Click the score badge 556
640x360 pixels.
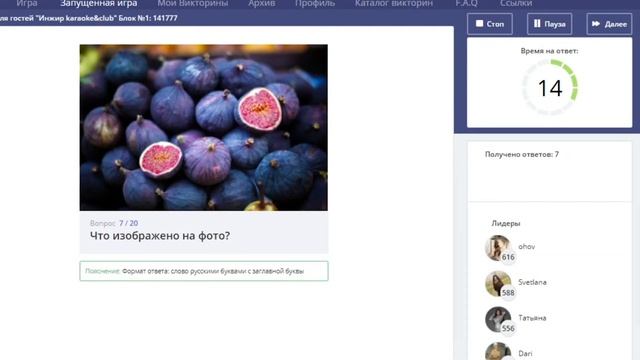(x=508, y=328)
